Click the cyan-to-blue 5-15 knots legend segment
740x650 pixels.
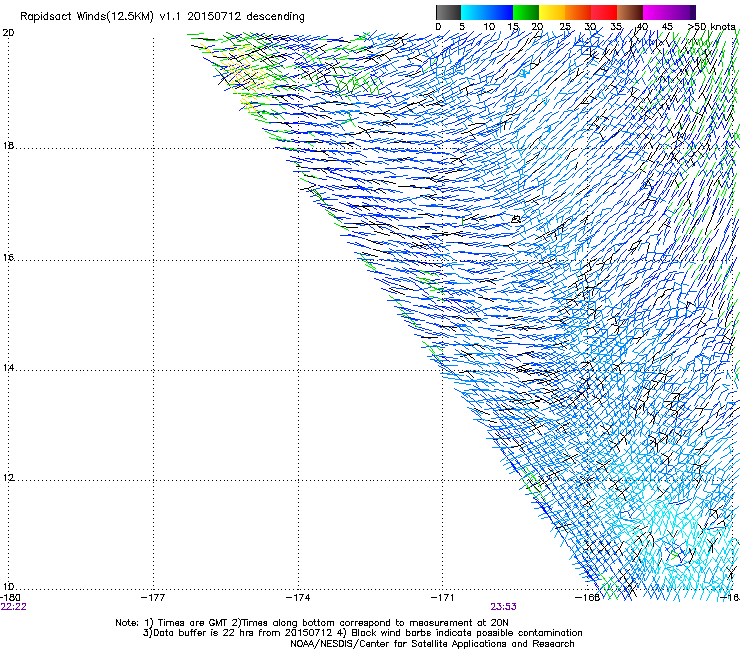pyautogui.click(x=487, y=12)
